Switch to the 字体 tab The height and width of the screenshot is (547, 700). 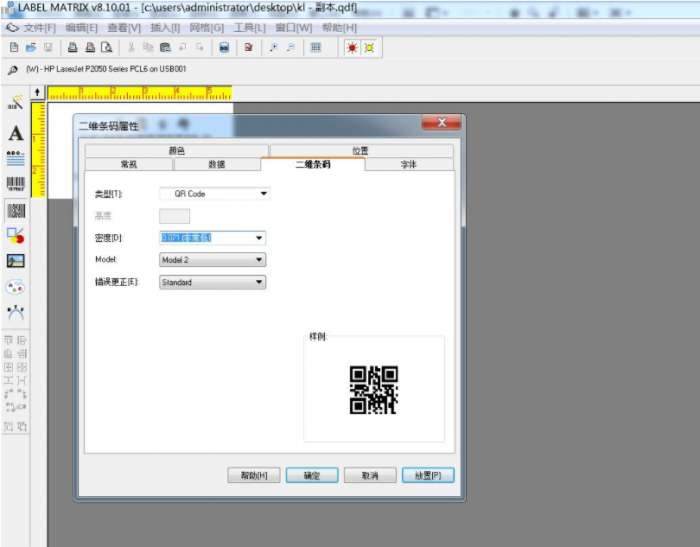pos(408,164)
